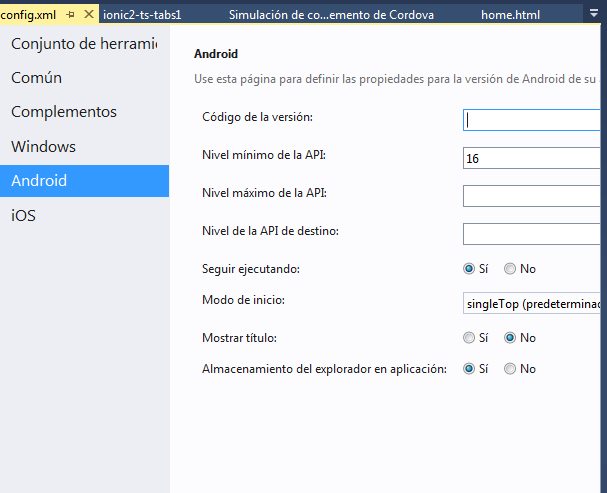
Task: Open the Modo de inicio dropdown
Action: coord(533,303)
